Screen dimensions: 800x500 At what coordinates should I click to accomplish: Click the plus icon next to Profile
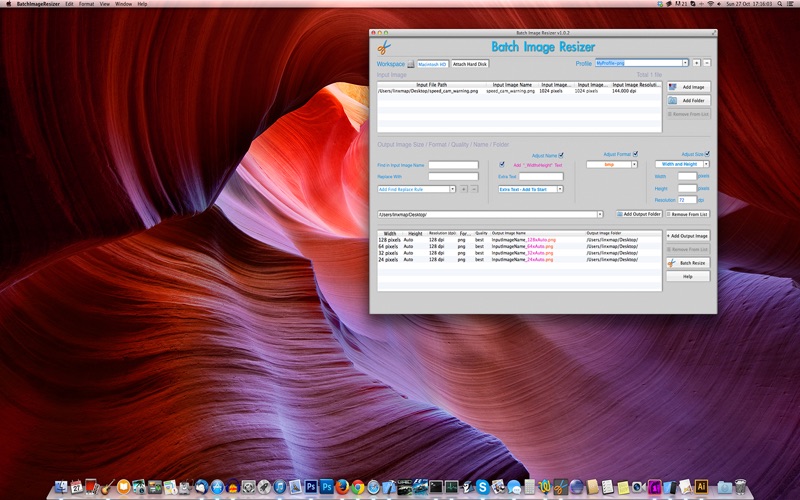(x=696, y=63)
